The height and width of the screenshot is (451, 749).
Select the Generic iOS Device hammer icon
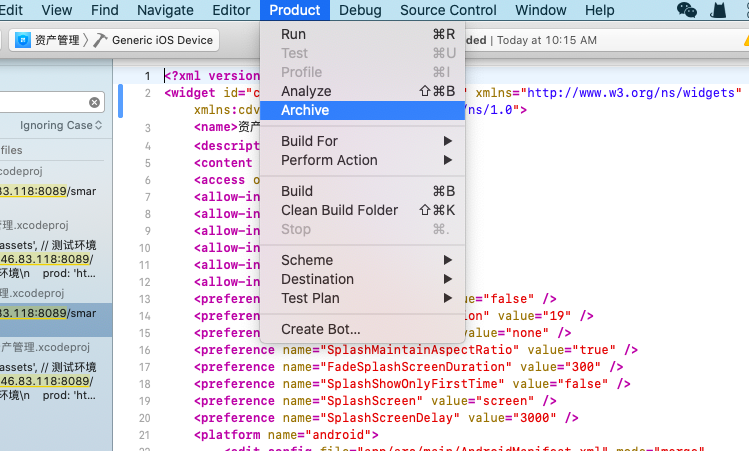[100, 40]
